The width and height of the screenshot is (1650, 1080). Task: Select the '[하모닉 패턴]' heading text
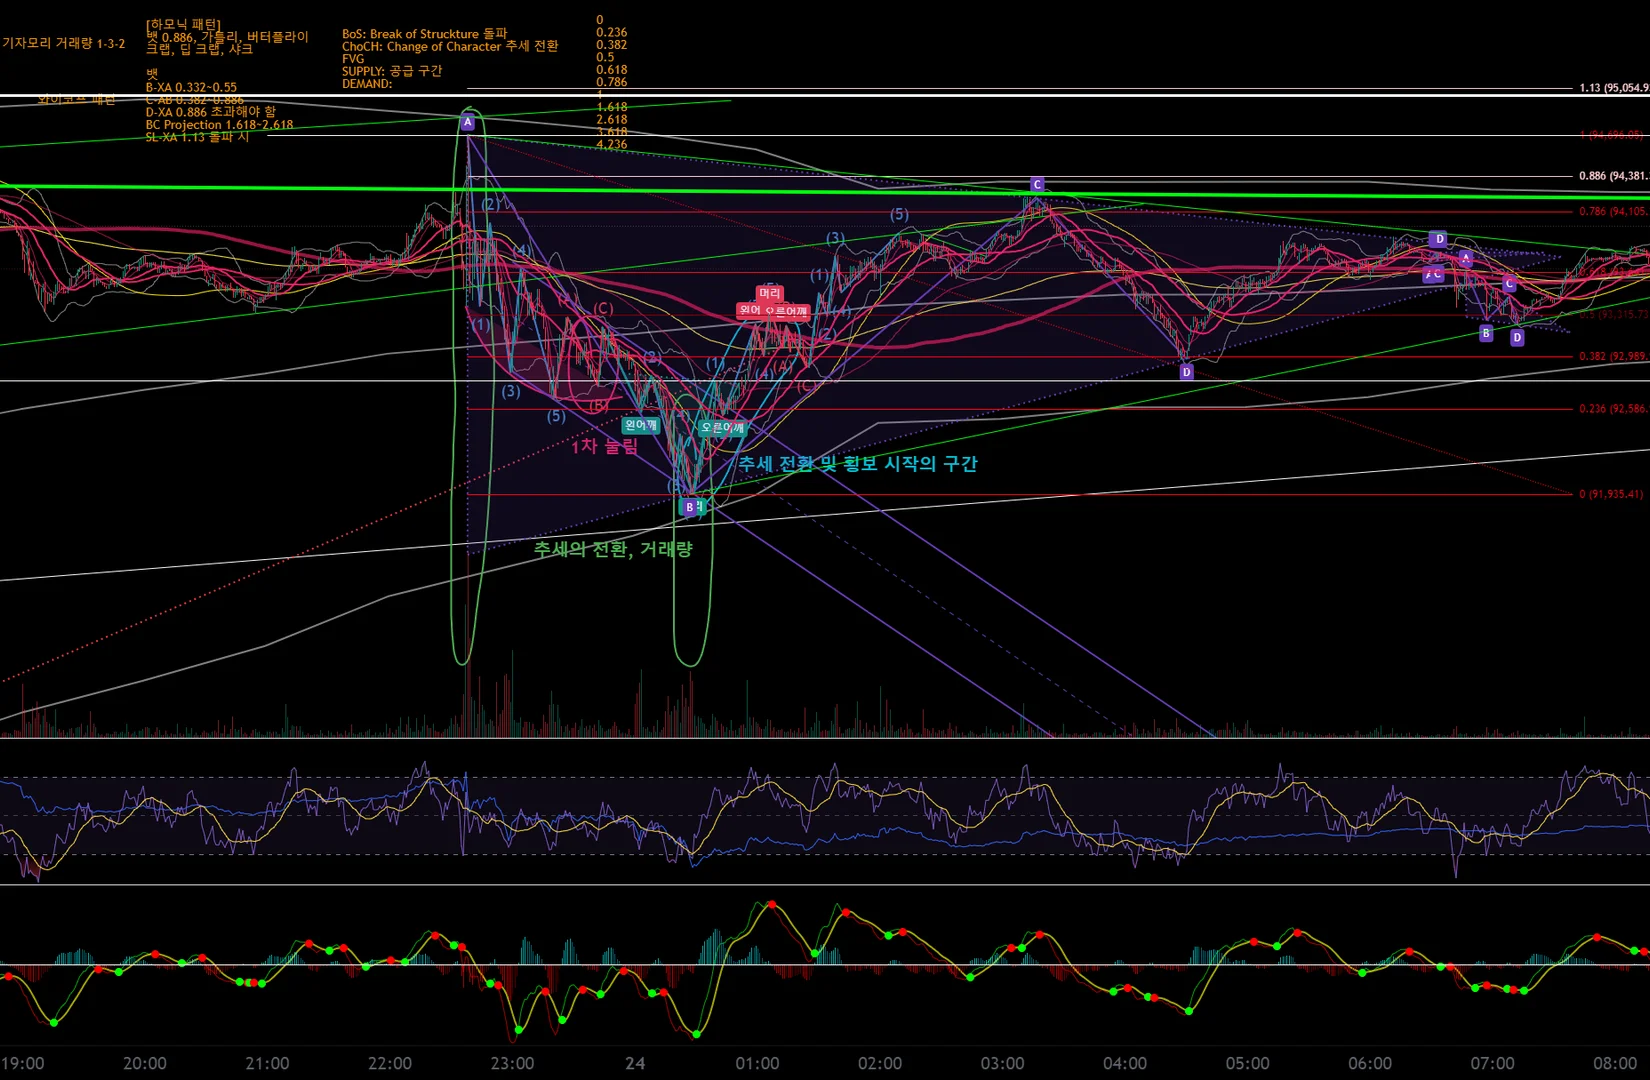click(x=184, y=23)
